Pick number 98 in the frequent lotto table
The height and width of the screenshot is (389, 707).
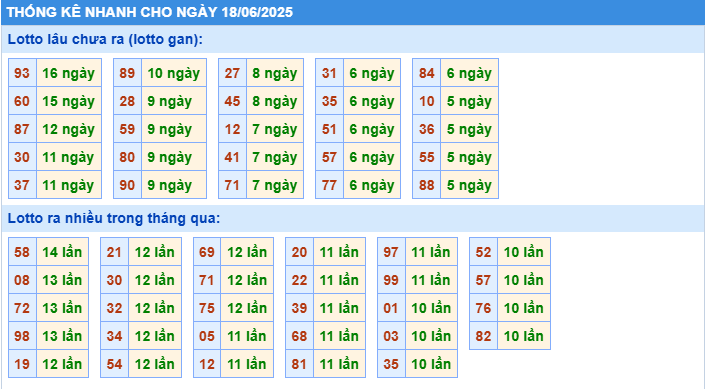(x=22, y=335)
